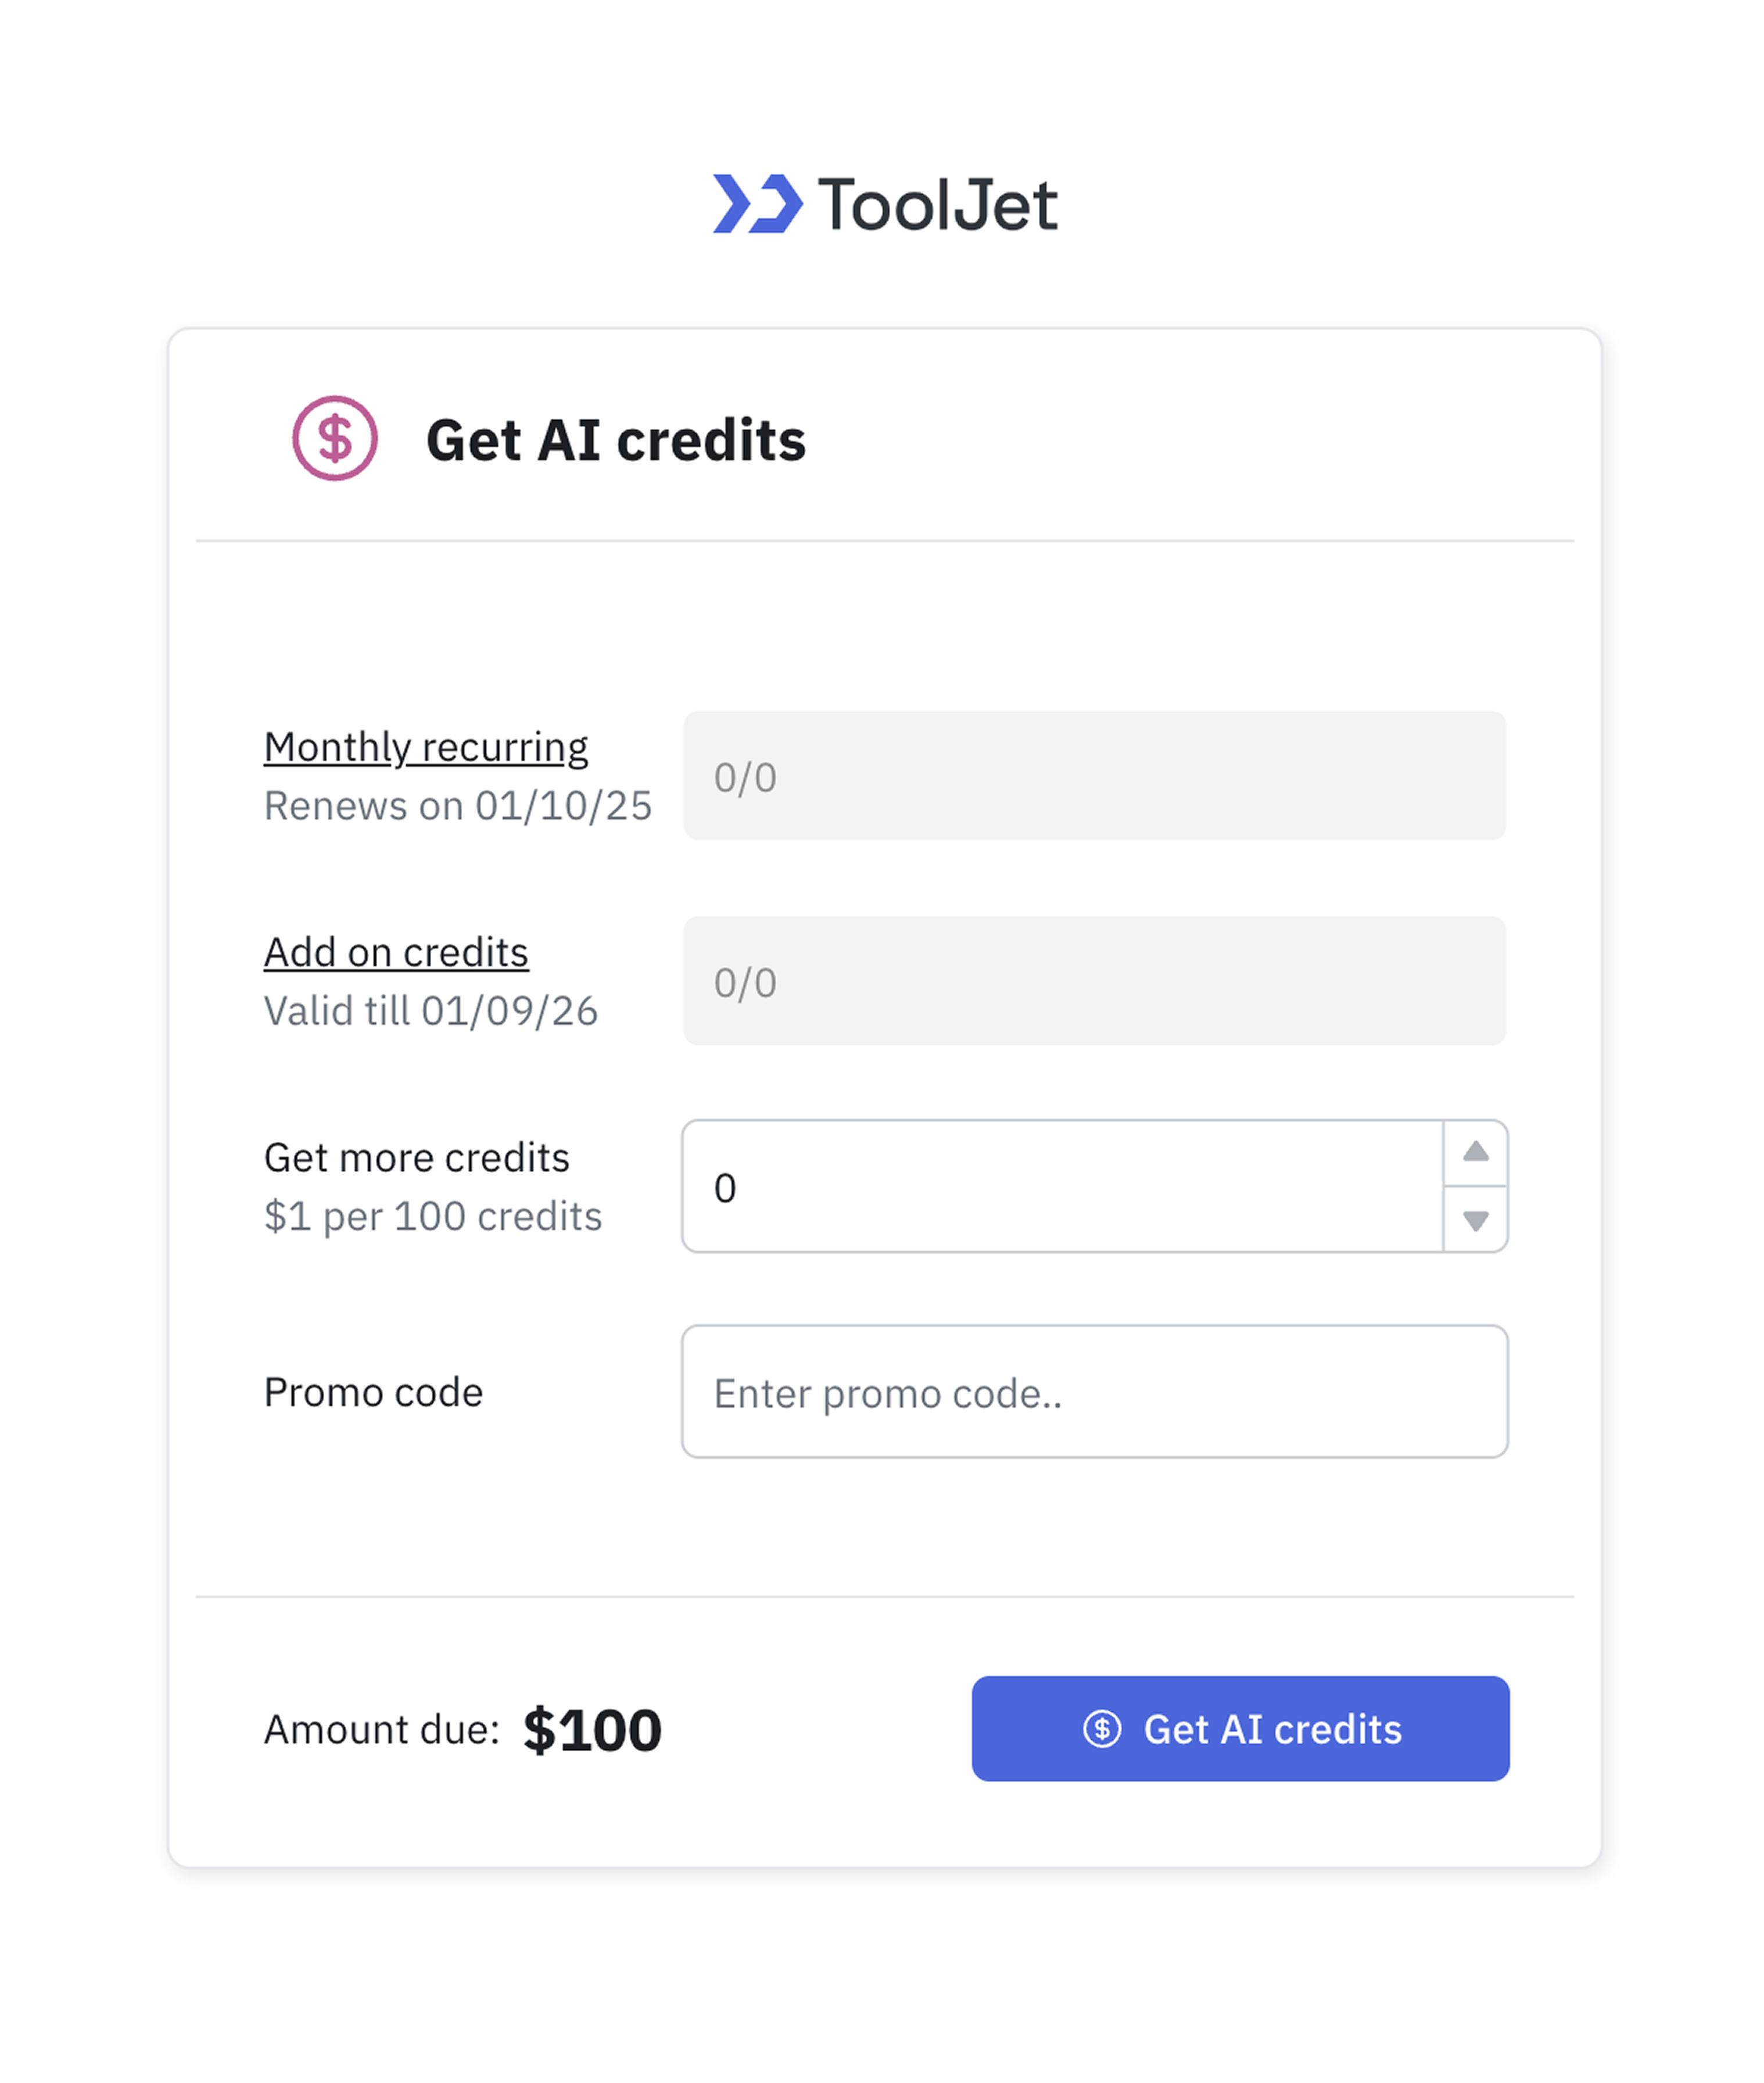Focus the Get more credits number input
The width and height of the screenshot is (1764, 2083).
point(1060,1187)
